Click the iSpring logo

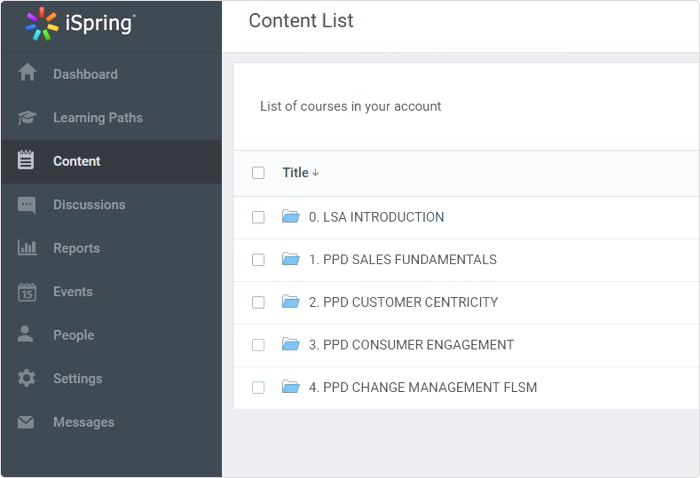pyautogui.click(x=80, y=23)
